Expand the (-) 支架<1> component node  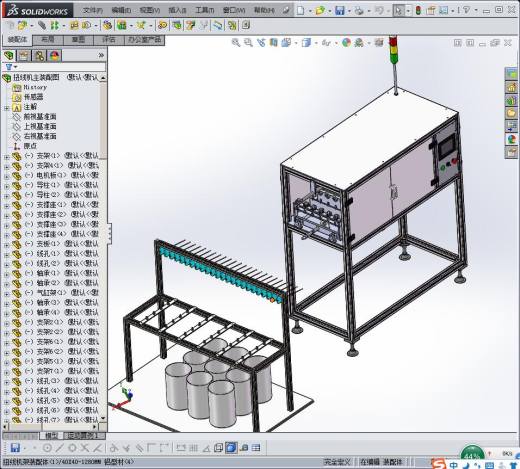6,156
